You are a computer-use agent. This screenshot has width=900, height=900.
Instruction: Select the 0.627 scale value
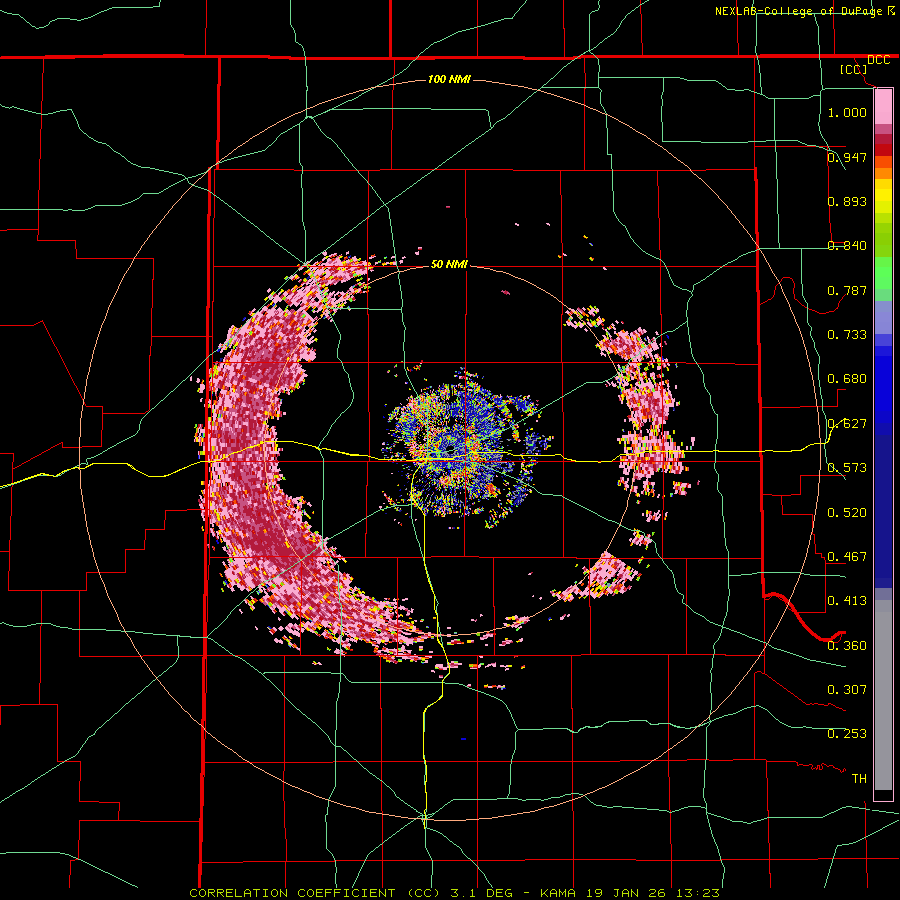847,424
